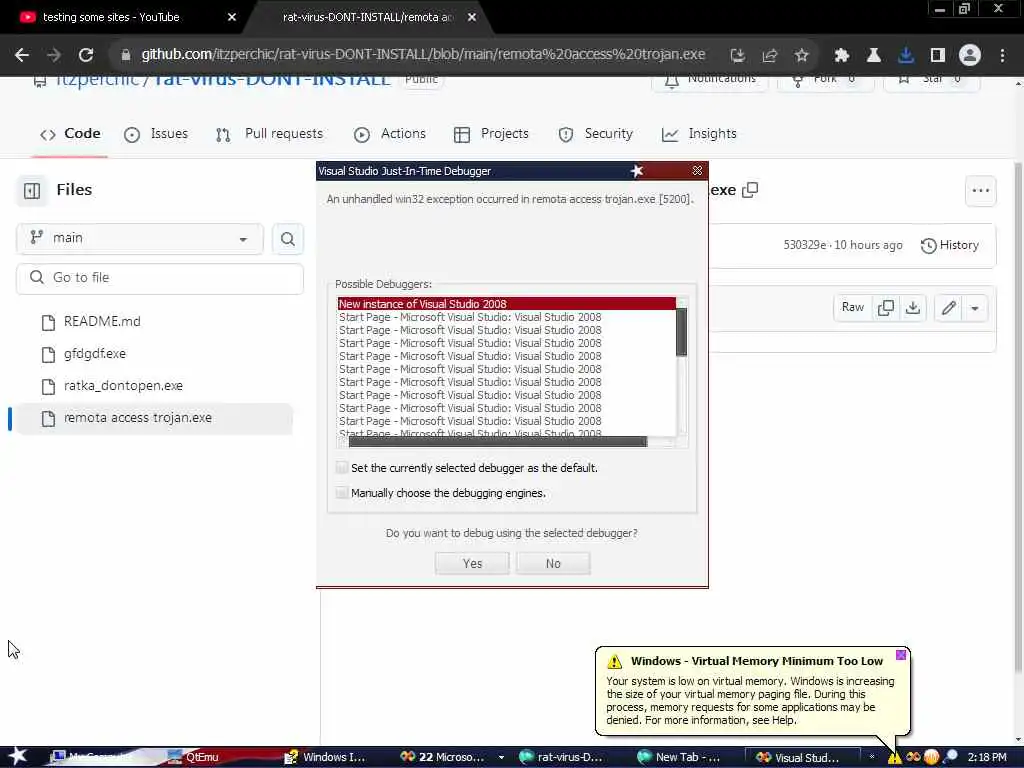Reload the GitHub page

86,55
